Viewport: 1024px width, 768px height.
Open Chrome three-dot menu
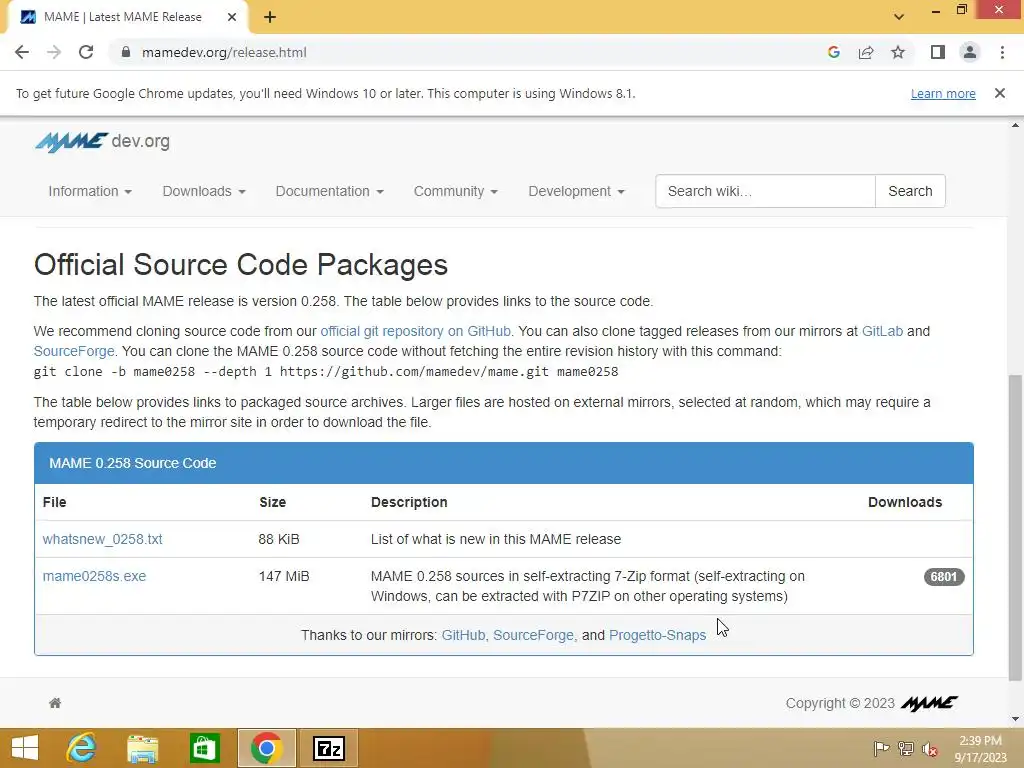pos(1002,52)
